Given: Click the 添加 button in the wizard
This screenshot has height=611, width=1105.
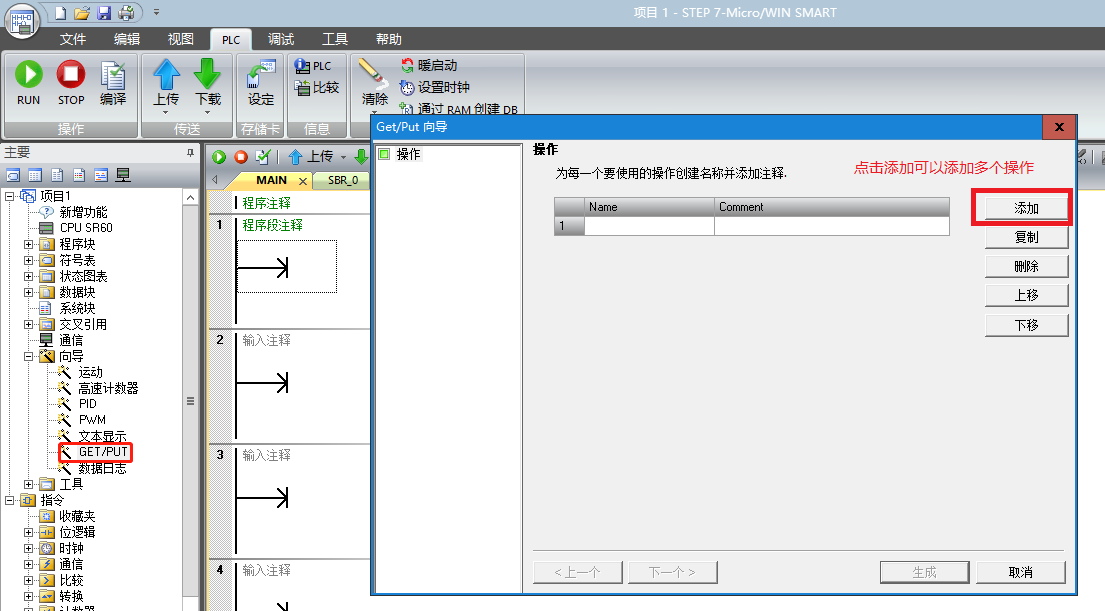Looking at the screenshot, I should [1026, 208].
